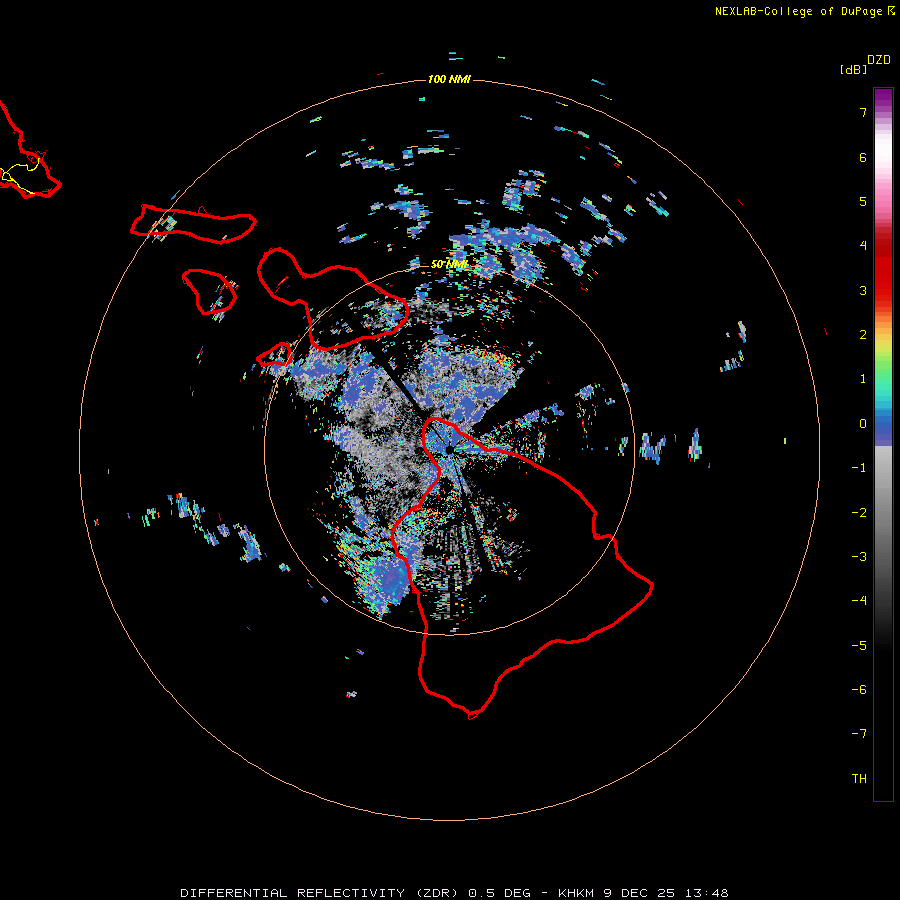Click the 3 value on color scale
This screenshot has width=900, height=900.
(x=863, y=290)
